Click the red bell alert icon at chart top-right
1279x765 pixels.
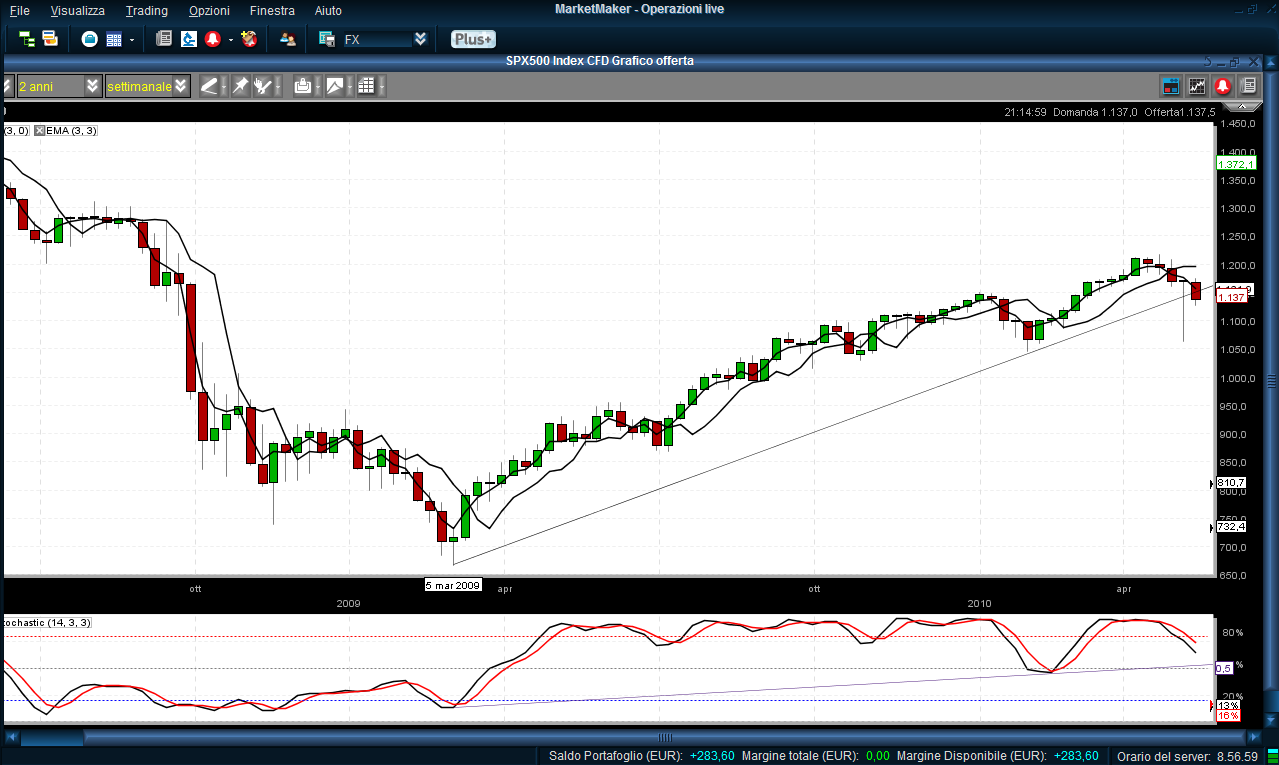[x=1222, y=86]
